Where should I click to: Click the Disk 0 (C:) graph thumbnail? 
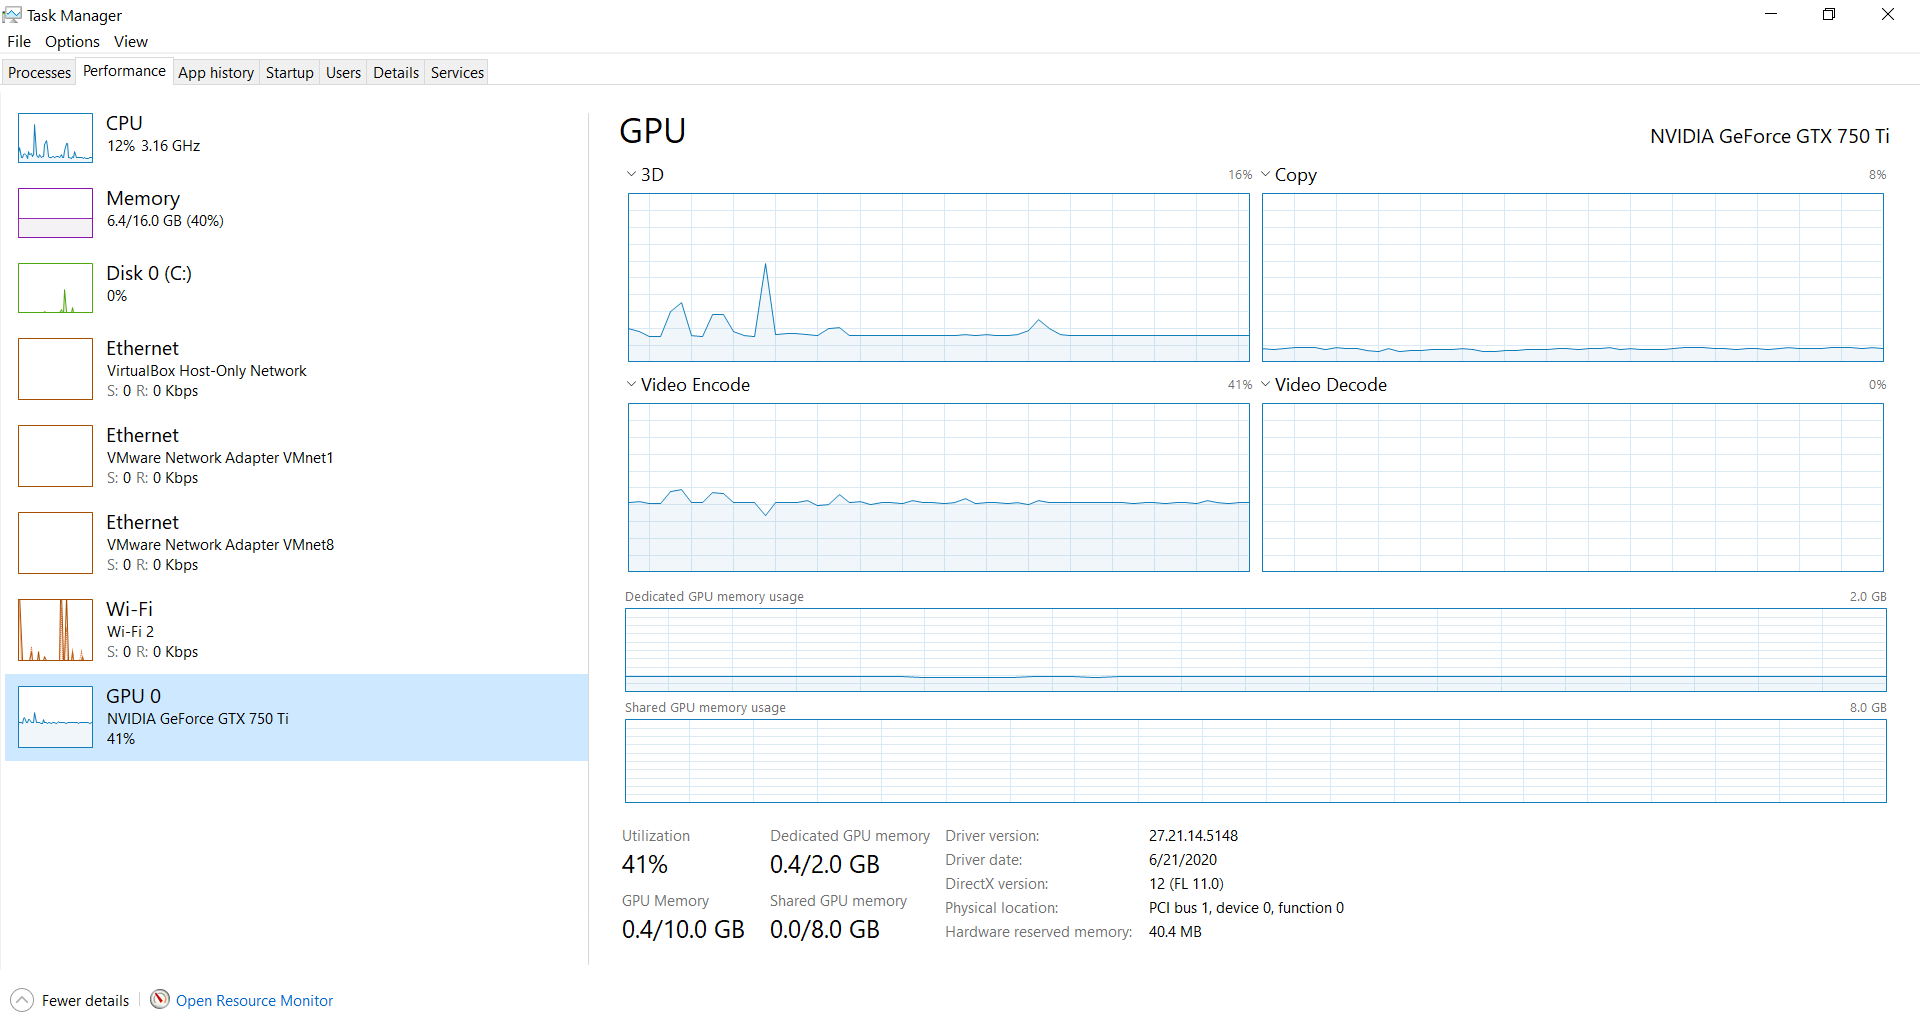pos(55,288)
